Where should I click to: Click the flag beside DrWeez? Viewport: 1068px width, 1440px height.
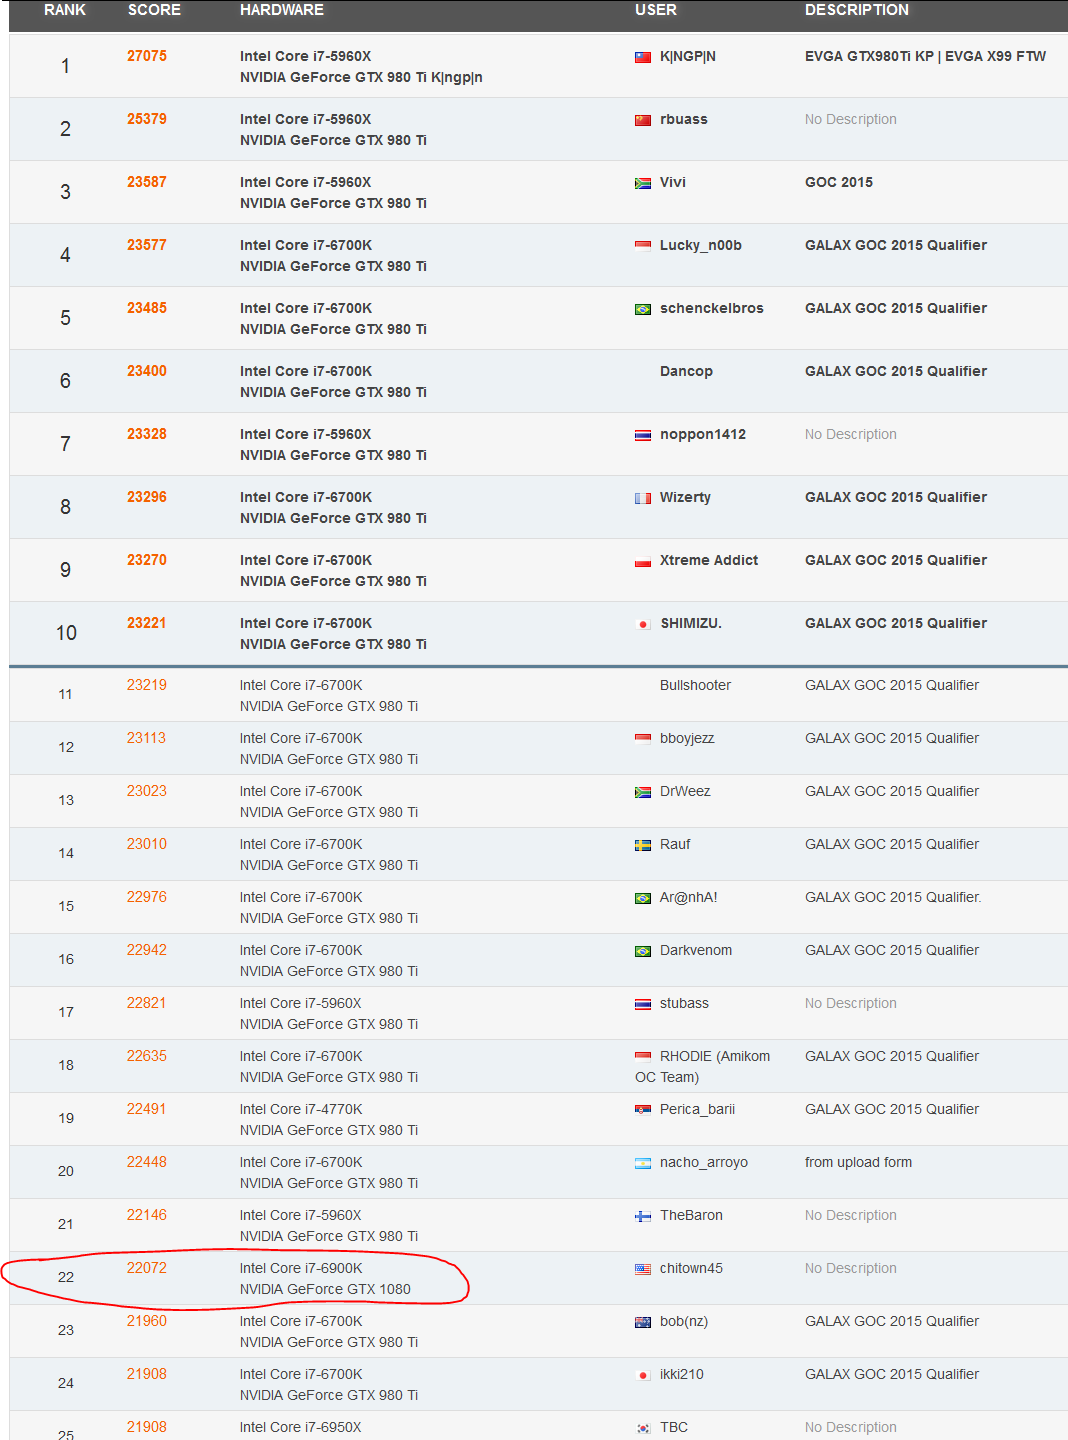(643, 792)
